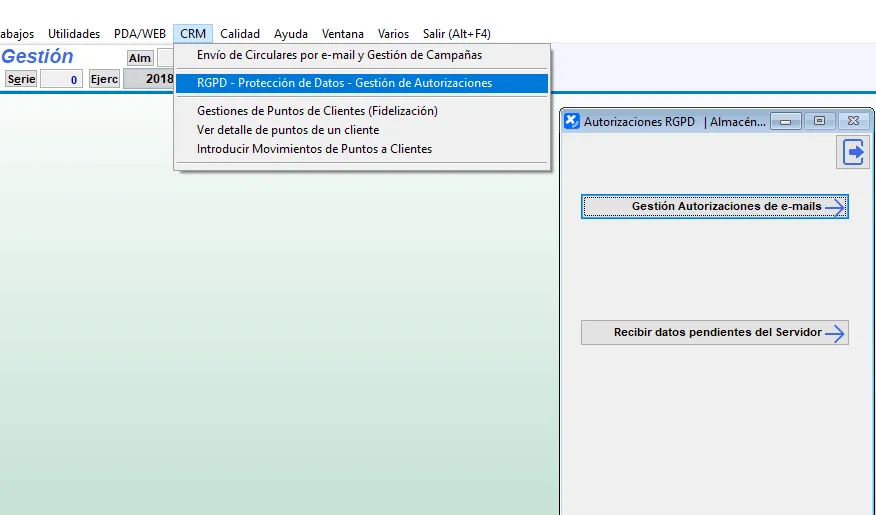This screenshot has height=515, width=876.
Task: Click the exit door icon in Autorizaciones window
Action: (x=854, y=152)
